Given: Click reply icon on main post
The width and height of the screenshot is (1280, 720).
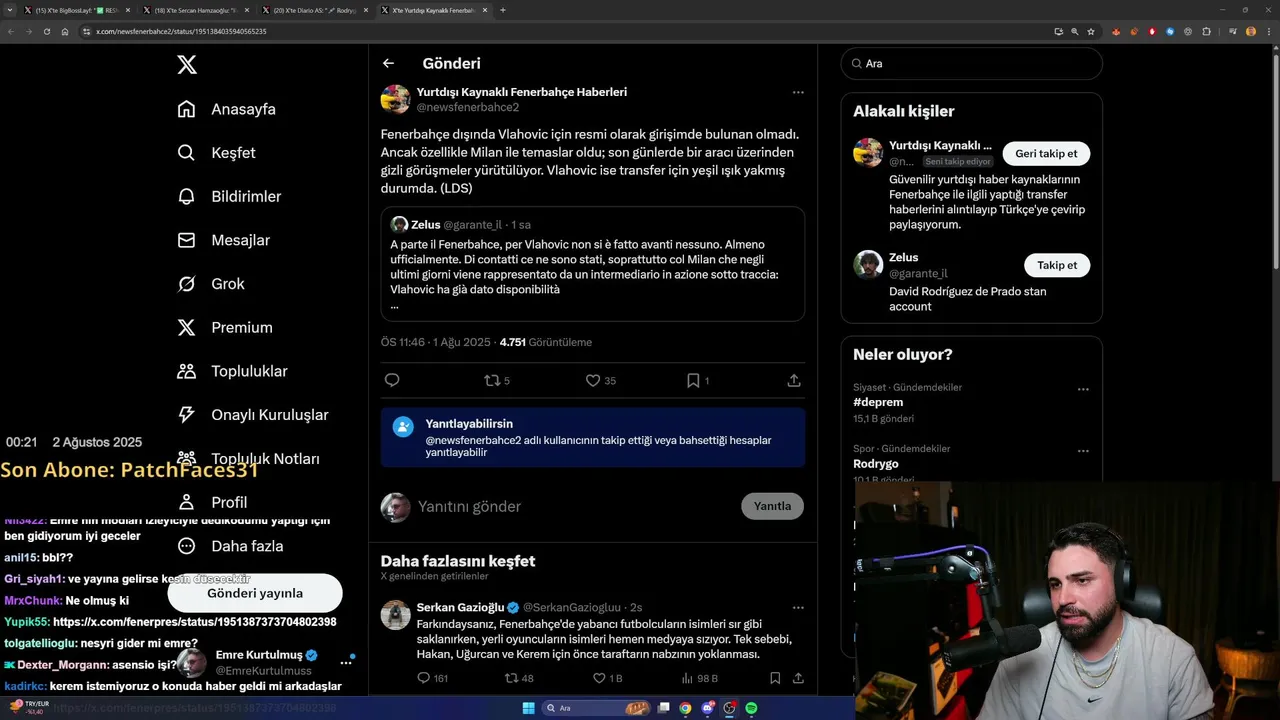Looking at the screenshot, I should (392, 380).
